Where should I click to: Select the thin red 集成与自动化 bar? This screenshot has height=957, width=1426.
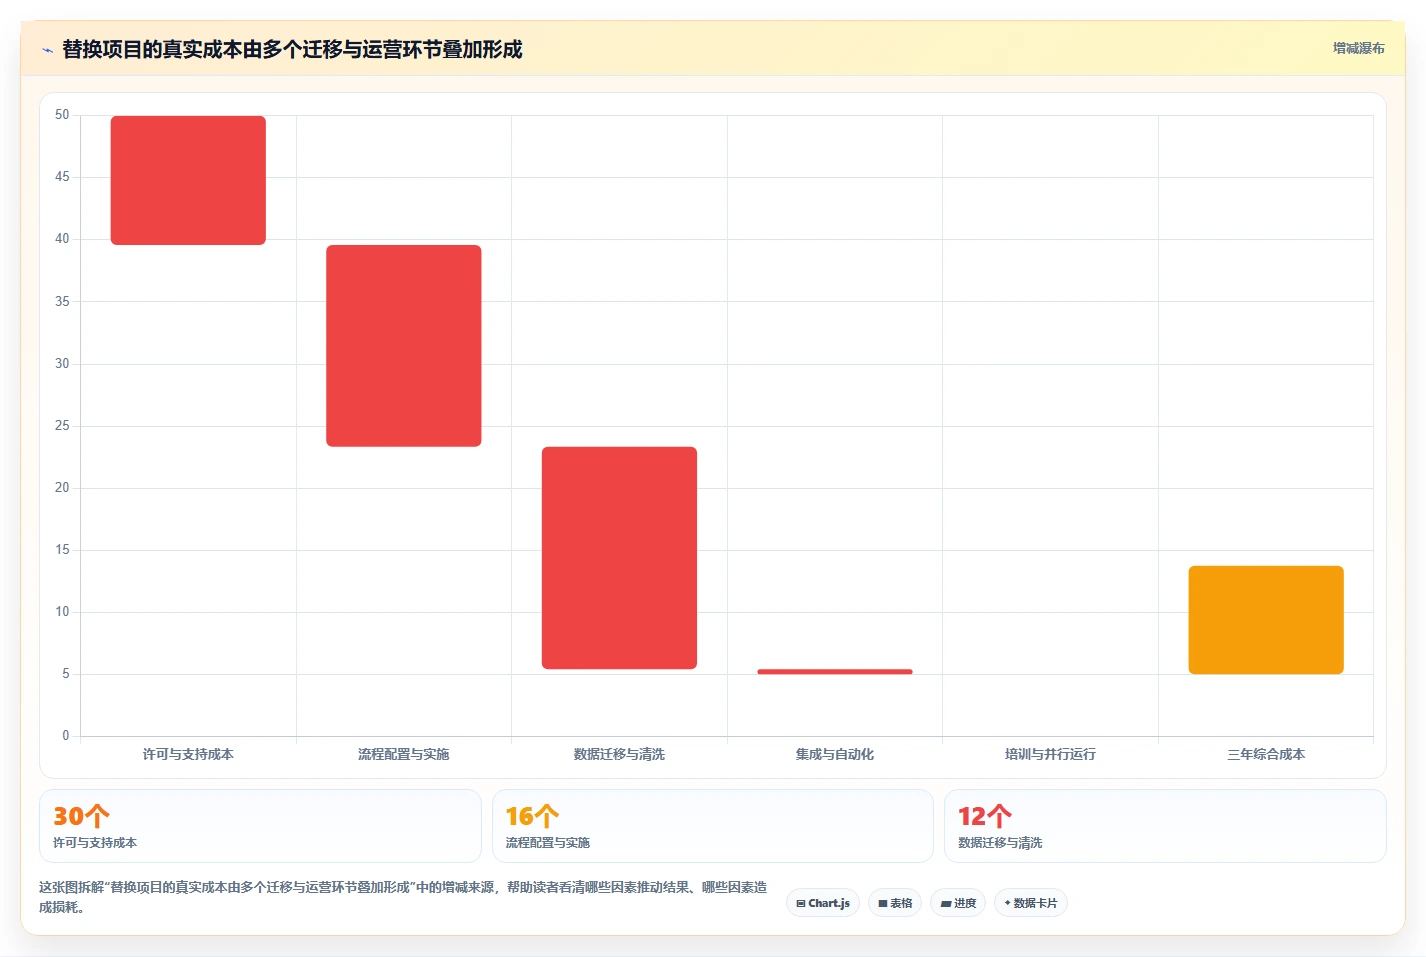[x=835, y=672]
